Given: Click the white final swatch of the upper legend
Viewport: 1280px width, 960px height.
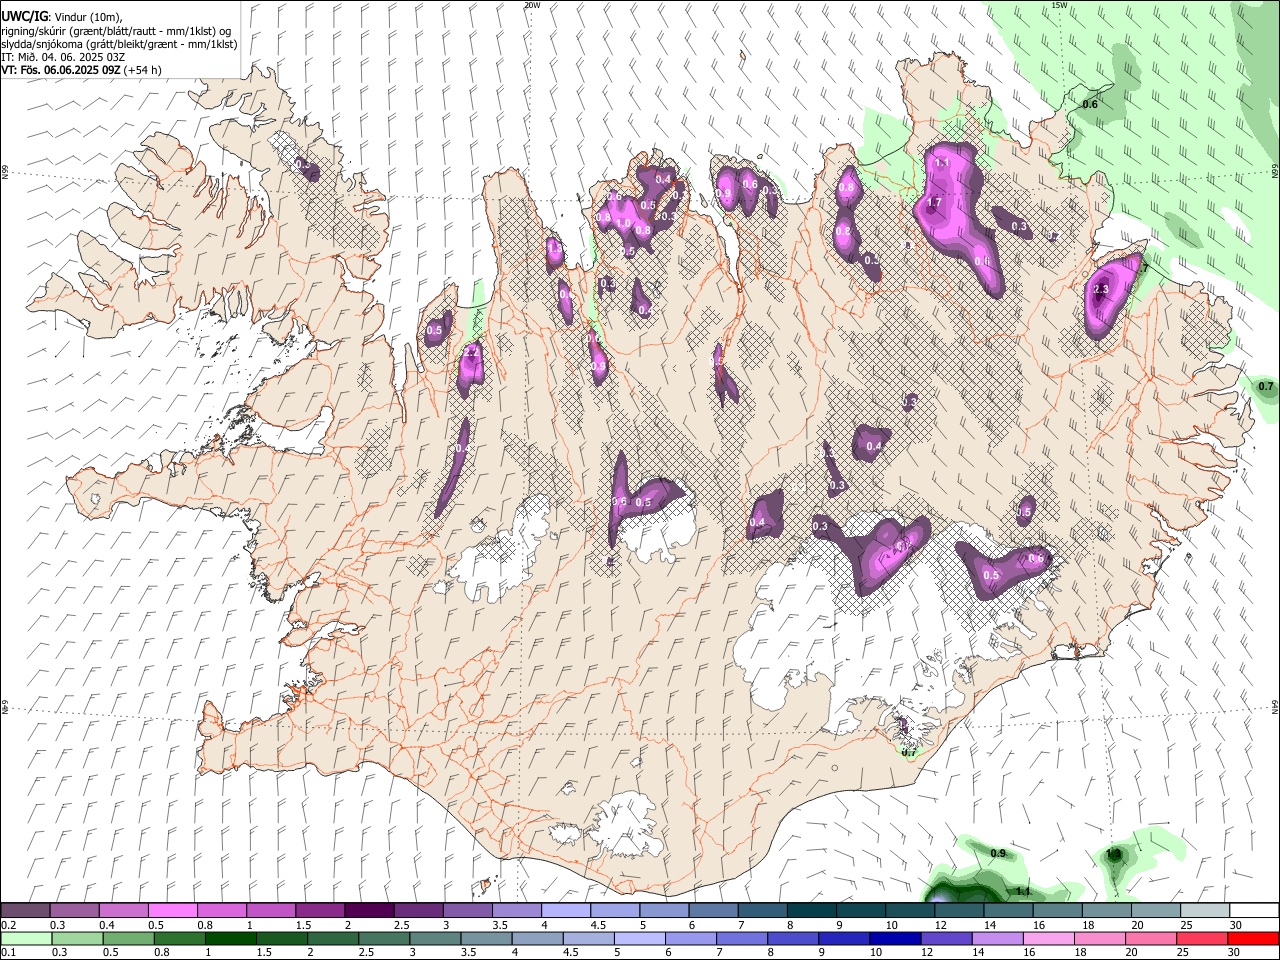Looking at the screenshot, I should tap(1254, 911).
